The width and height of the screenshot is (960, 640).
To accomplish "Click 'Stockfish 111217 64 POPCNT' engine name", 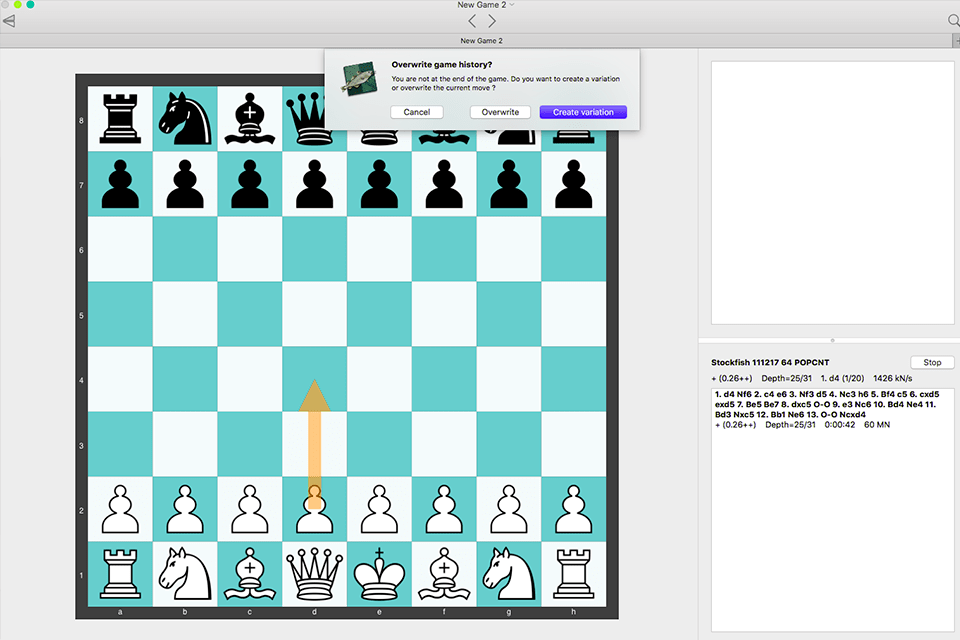I will pyautogui.click(x=770, y=363).
